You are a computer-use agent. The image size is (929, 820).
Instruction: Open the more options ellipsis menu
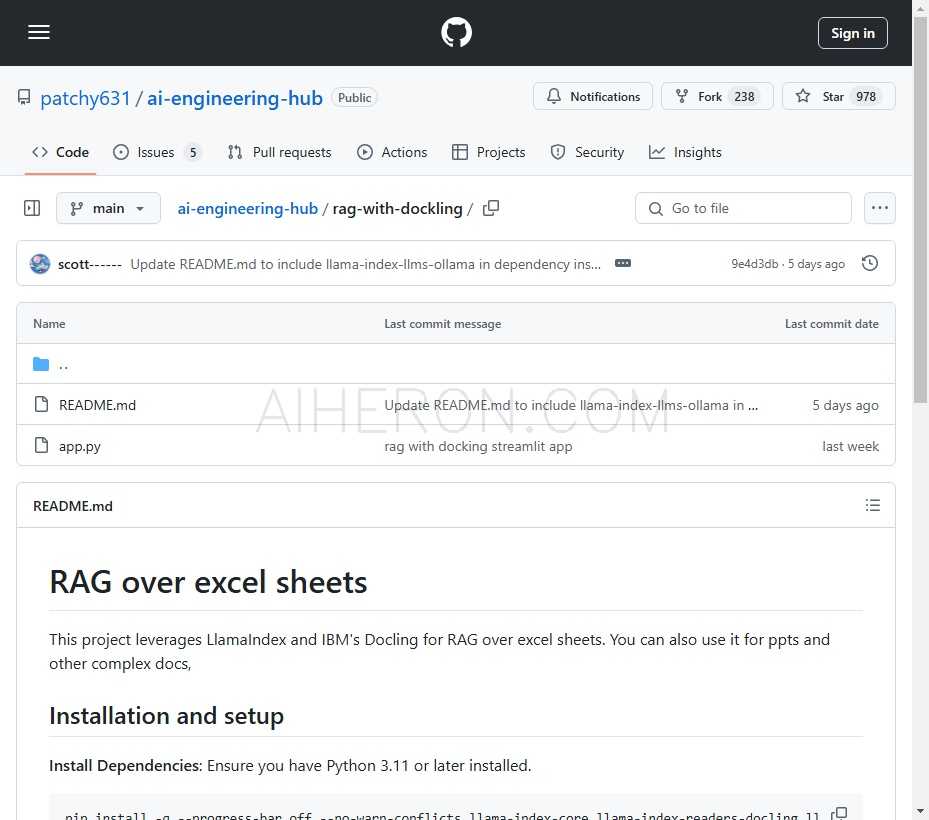[879, 207]
